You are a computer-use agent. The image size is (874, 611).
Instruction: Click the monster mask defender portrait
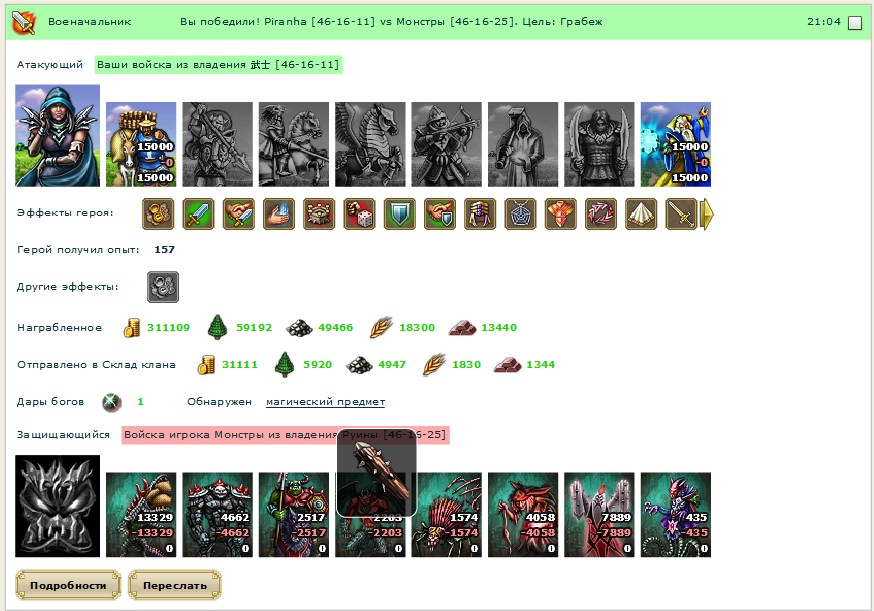click(57, 506)
